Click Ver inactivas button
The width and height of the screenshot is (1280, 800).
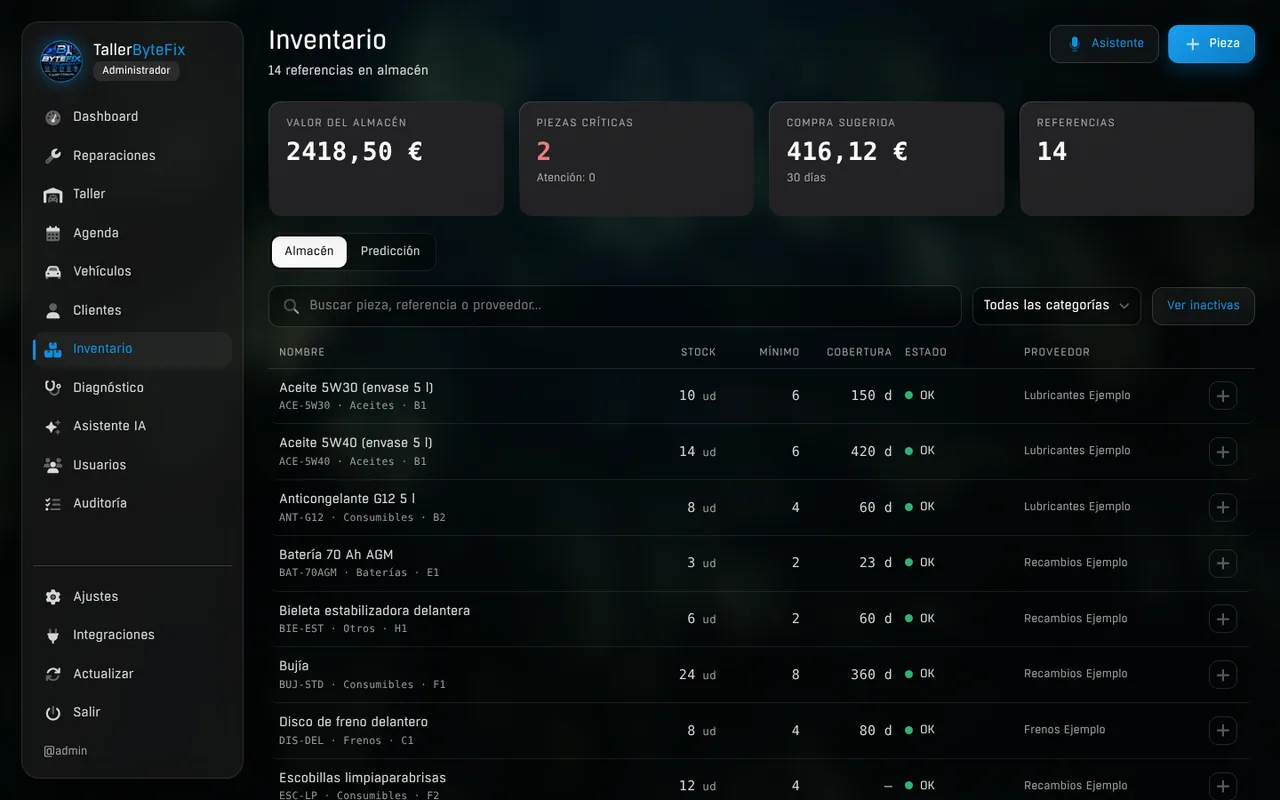coord(1203,306)
